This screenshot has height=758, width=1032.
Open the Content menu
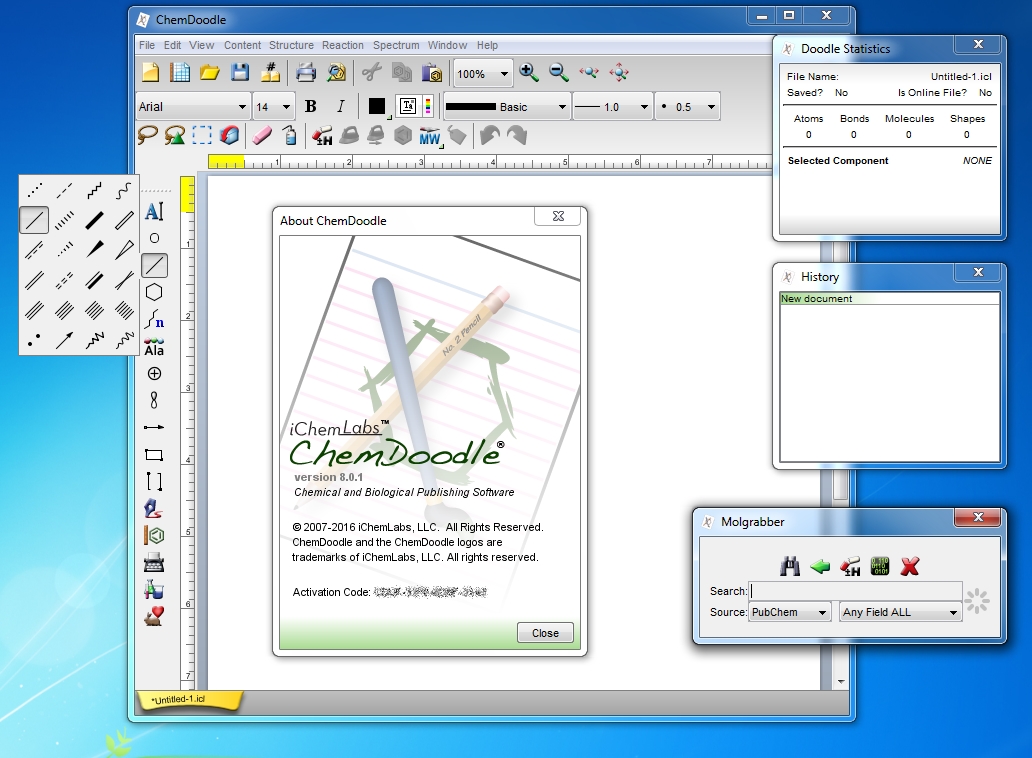242,45
